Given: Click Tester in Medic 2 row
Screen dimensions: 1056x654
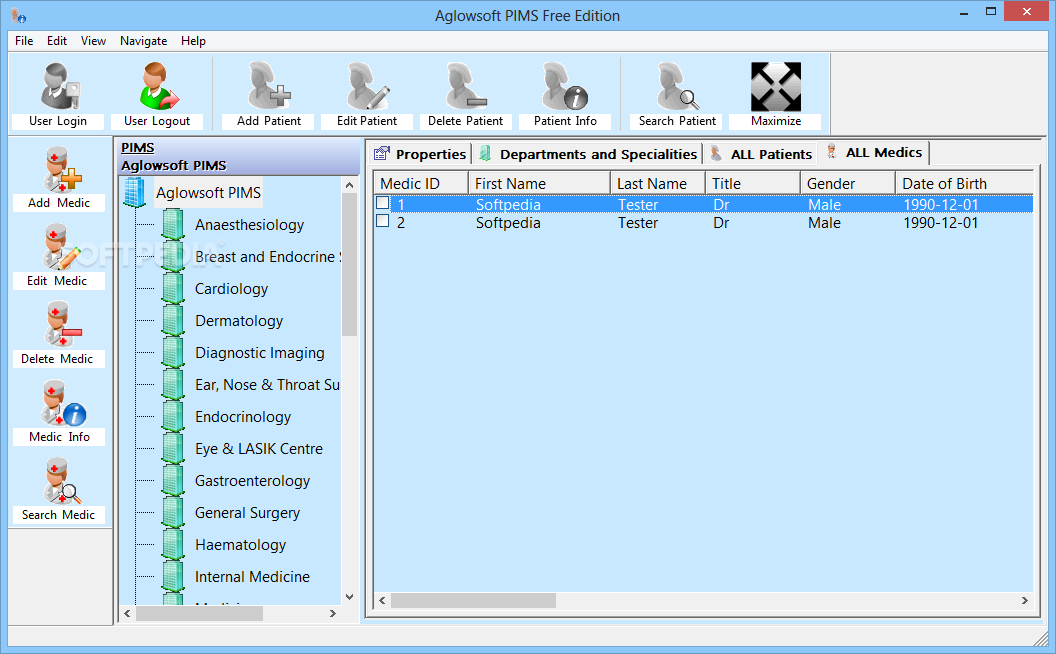Looking at the screenshot, I should [x=637, y=222].
